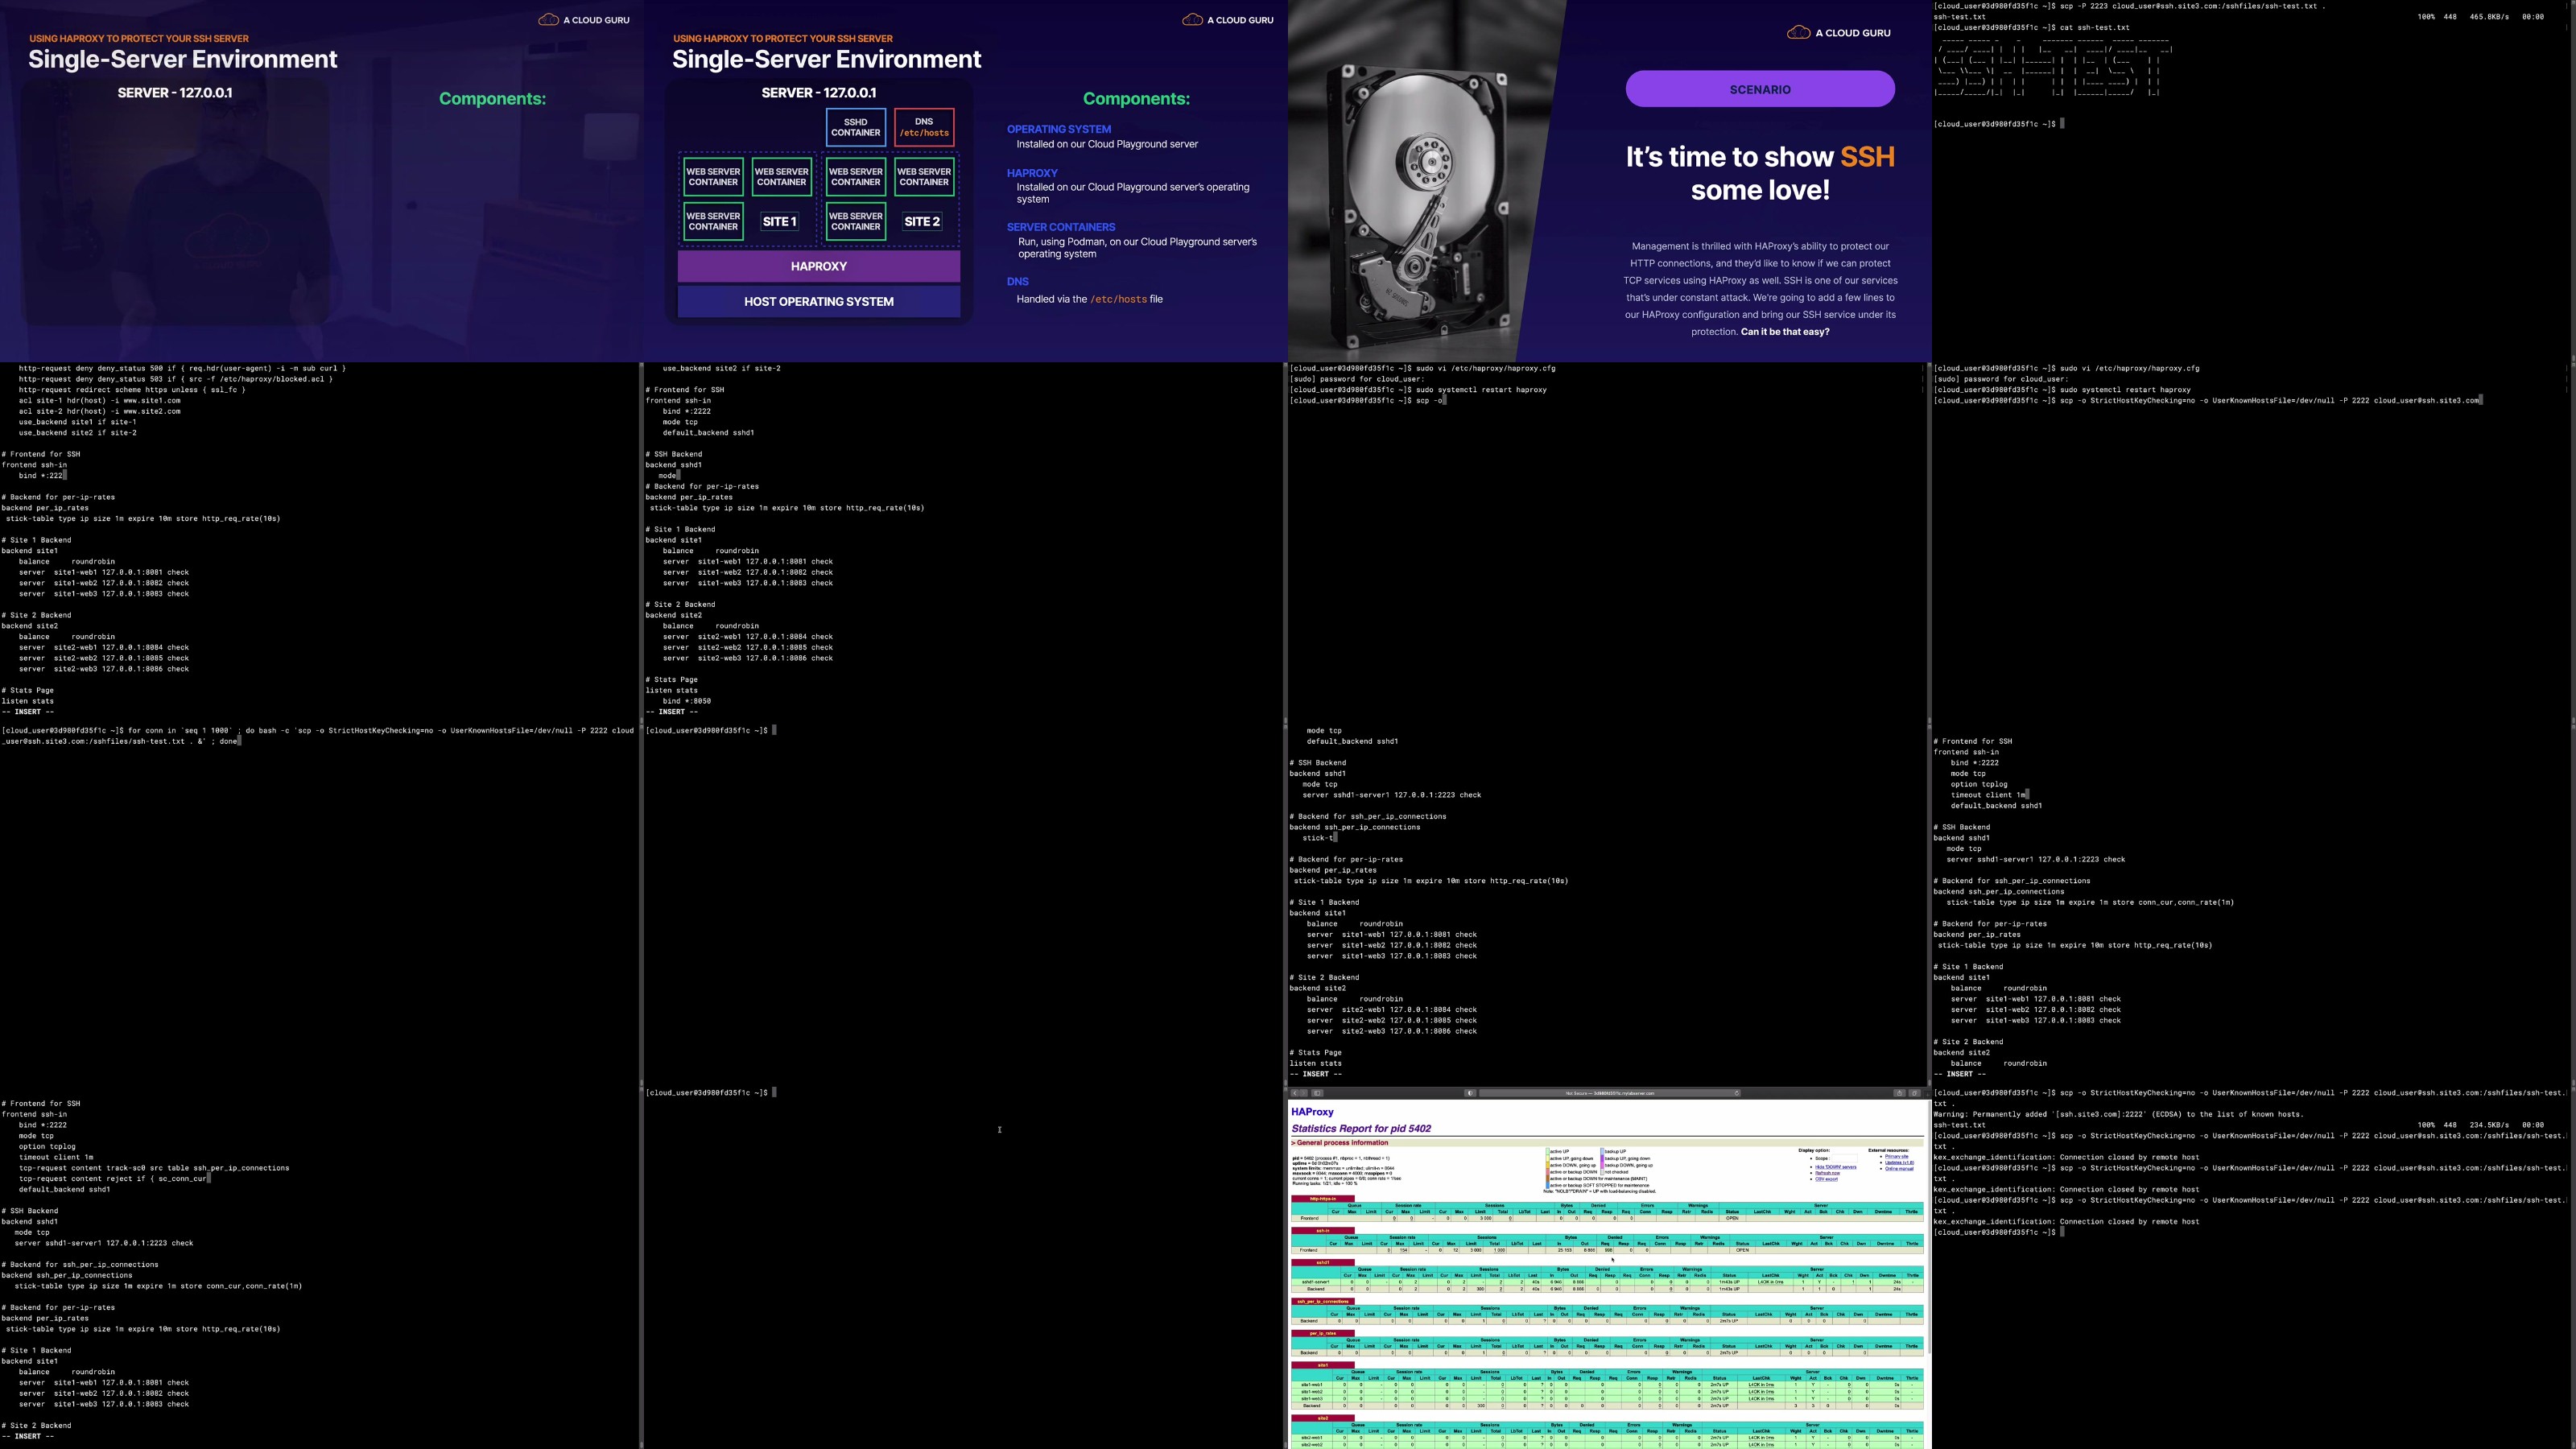Click the 'Warning: Permanently added' terminal line
2576x1449 pixels.
[x=2118, y=1114]
